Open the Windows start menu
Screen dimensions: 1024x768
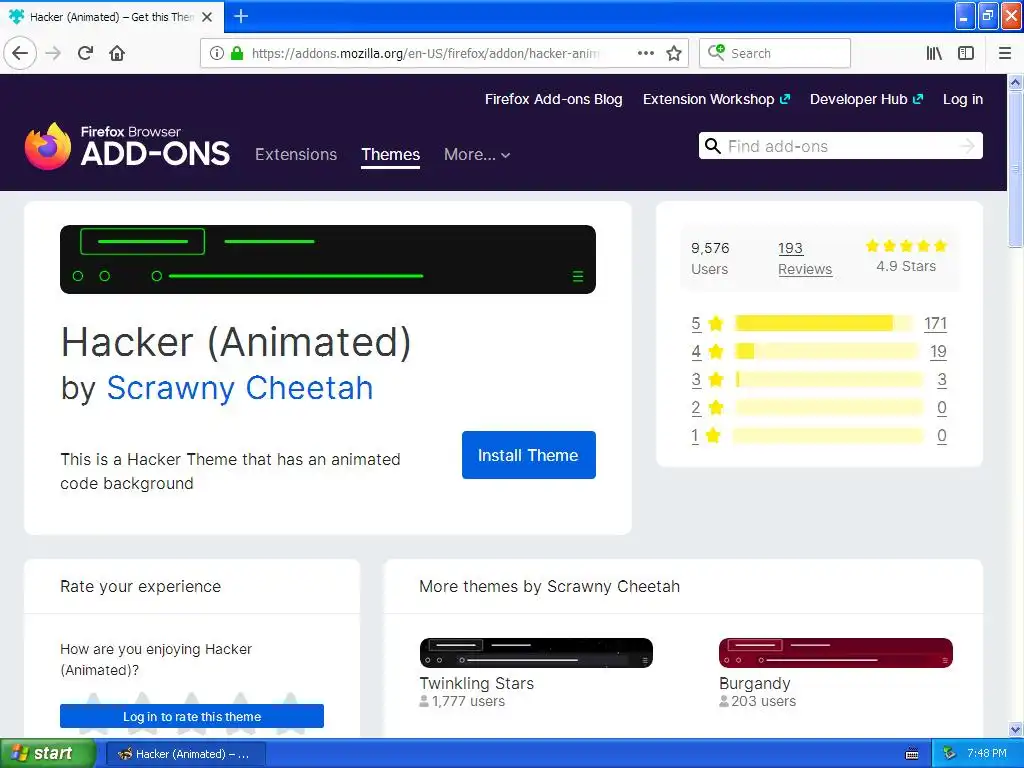48,753
